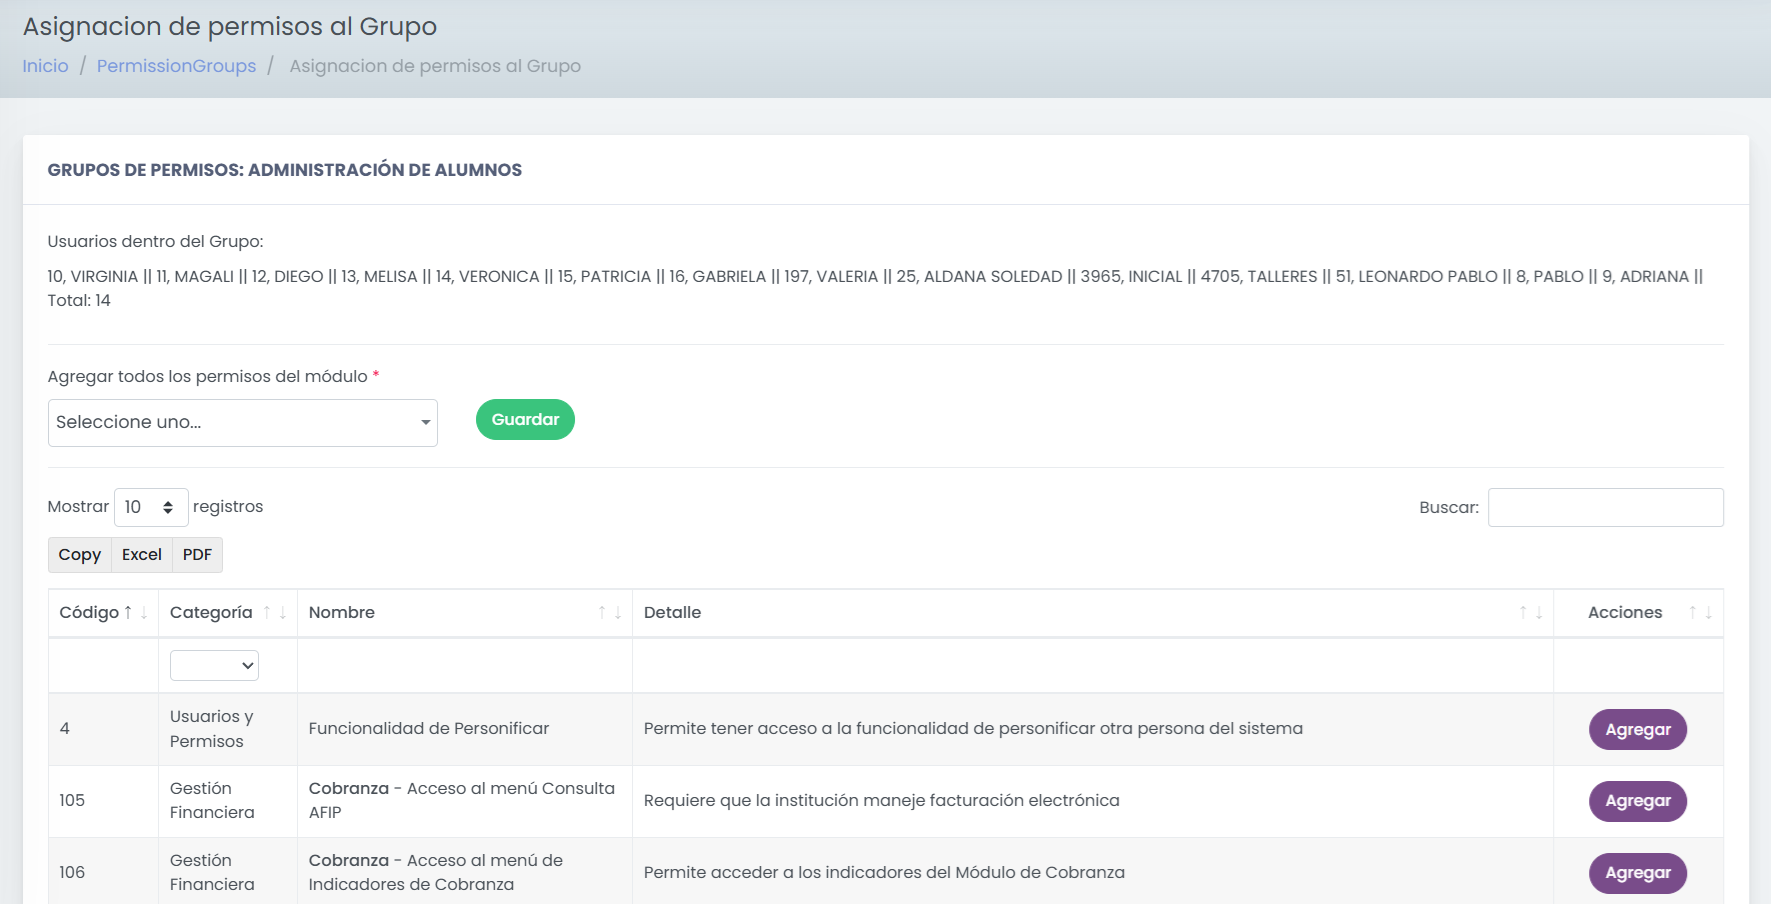This screenshot has height=904, width=1771.
Task: Sort table by Categoría column header
Action: tap(227, 612)
